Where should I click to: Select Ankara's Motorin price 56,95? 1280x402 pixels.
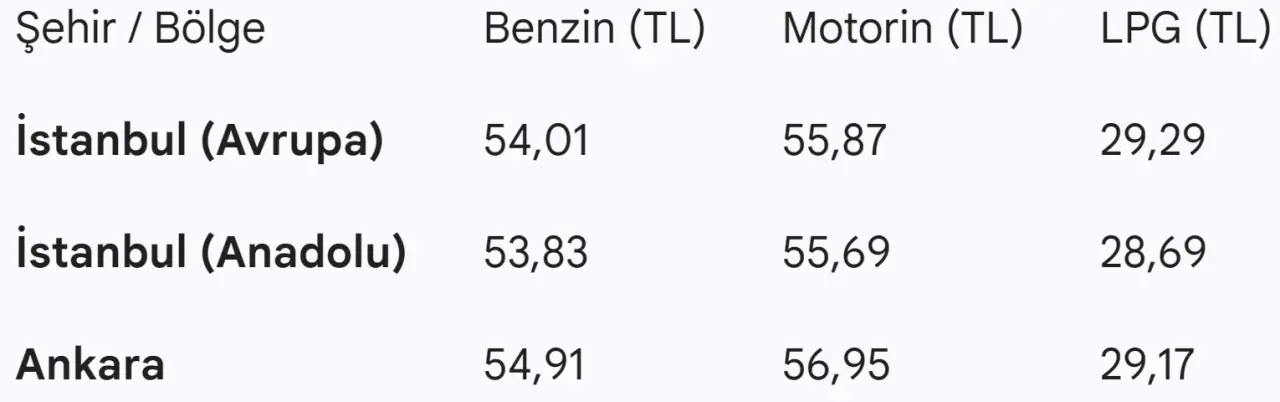[836, 365]
